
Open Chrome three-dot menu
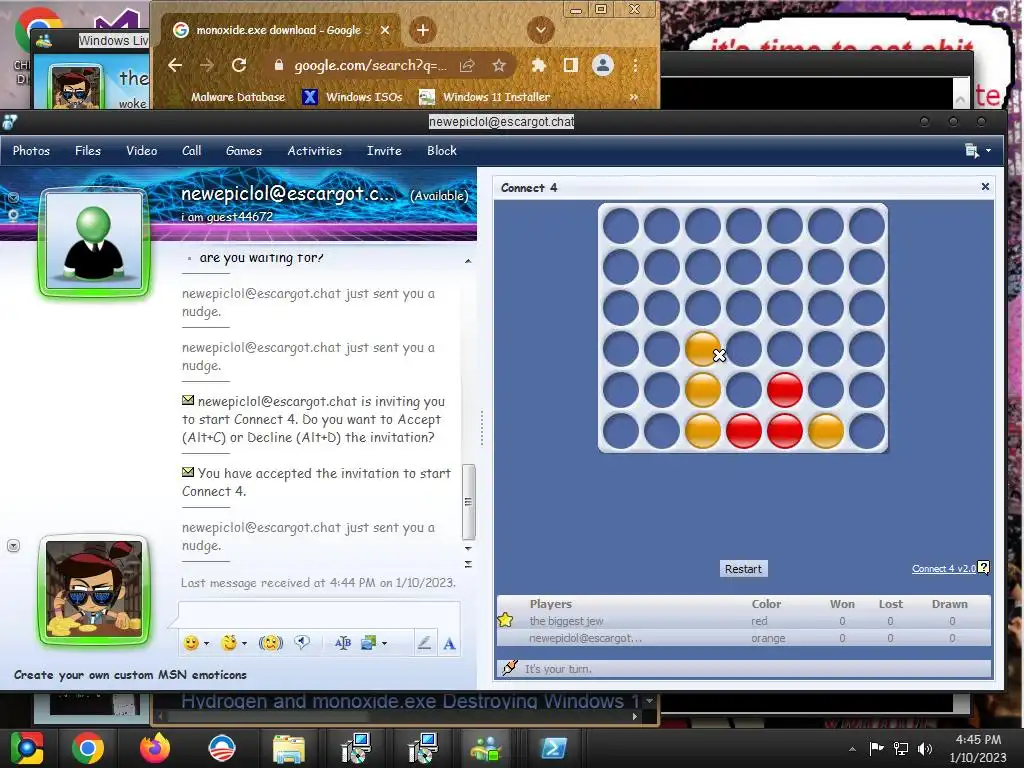point(635,65)
